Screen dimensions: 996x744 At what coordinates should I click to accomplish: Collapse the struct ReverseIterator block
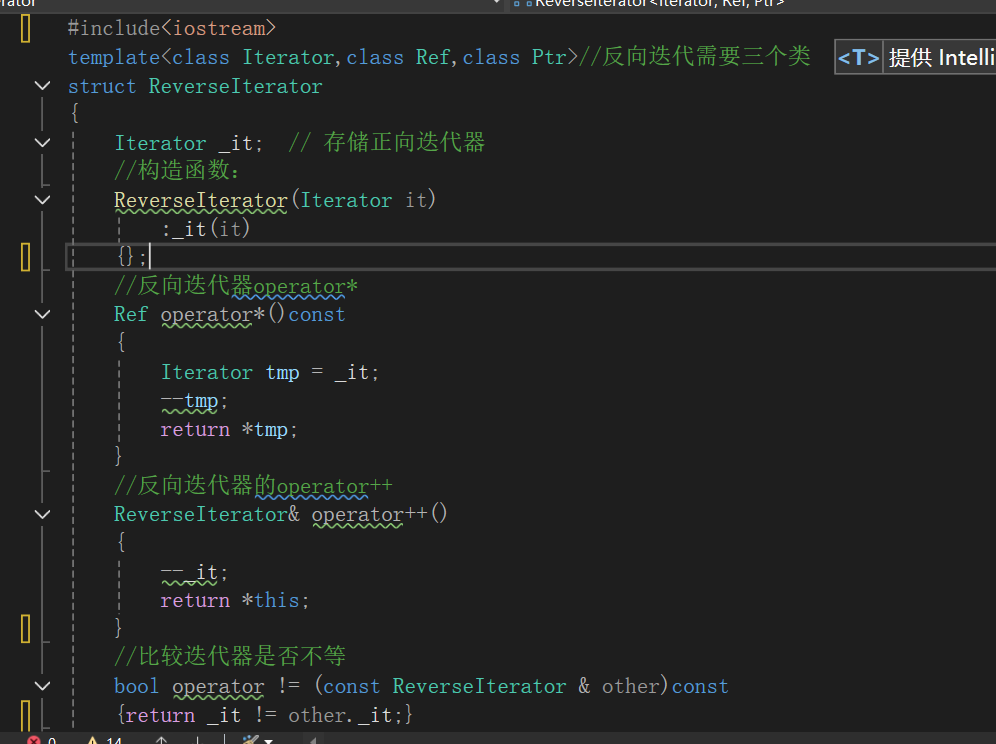pos(43,86)
